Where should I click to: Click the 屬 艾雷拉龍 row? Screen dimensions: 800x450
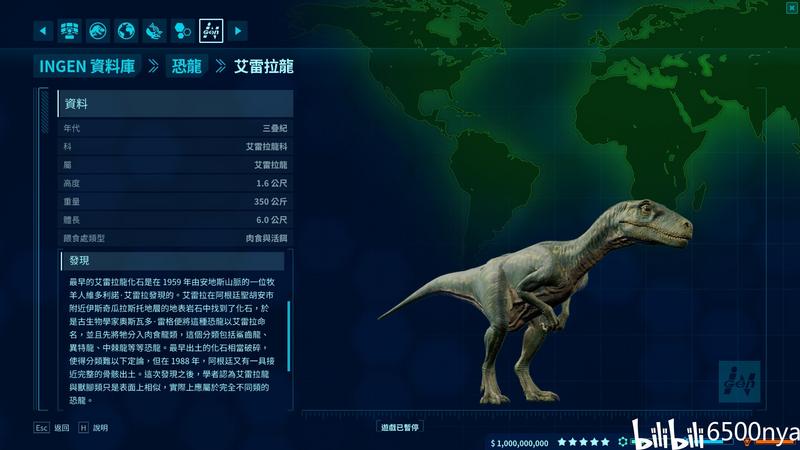[x=176, y=165]
